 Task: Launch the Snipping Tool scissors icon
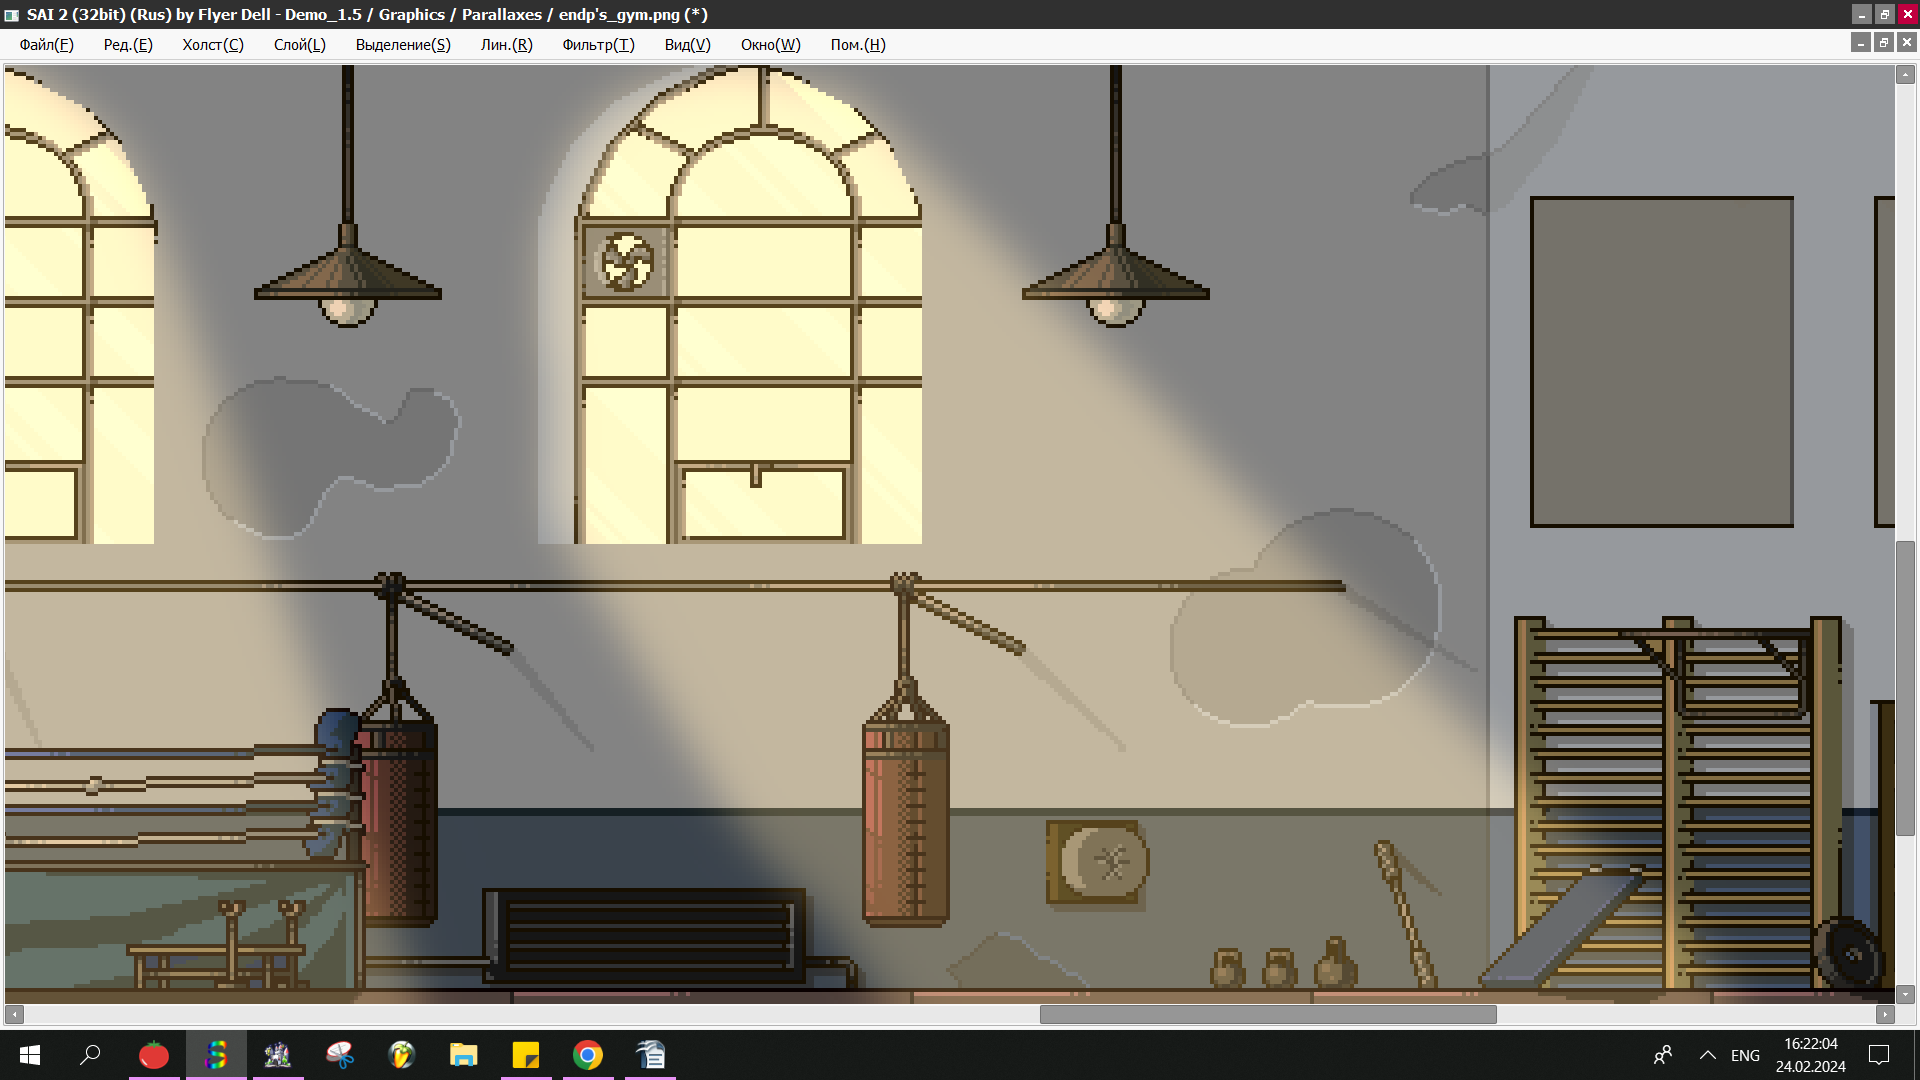click(x=340, y=1055)
